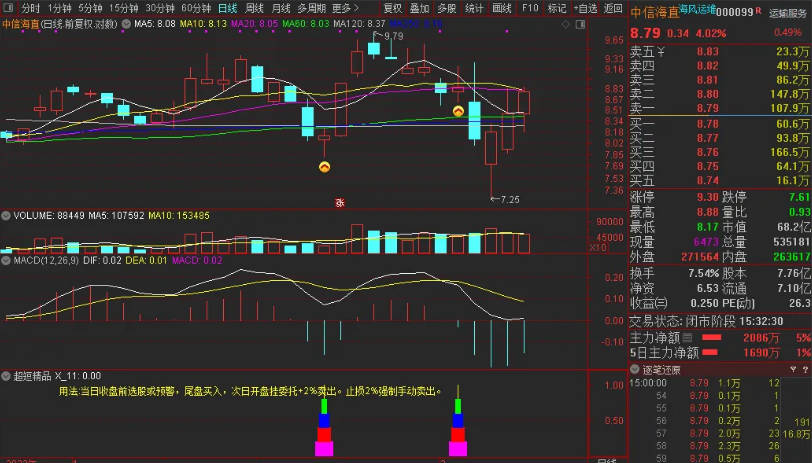Click the 卖一 price 8.79
This screenshot has width=812, height=463.
tap(707, 108)
